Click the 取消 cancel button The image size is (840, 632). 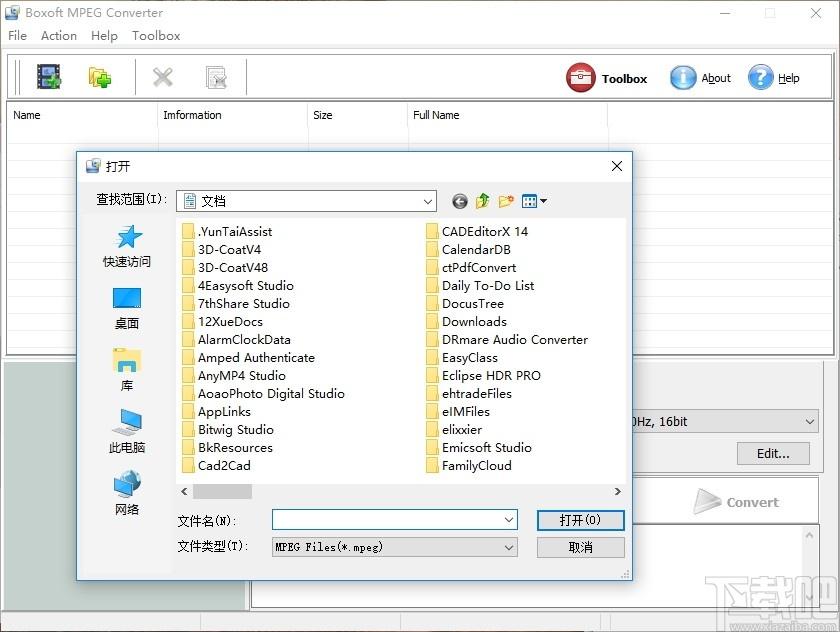coord(581,547)
